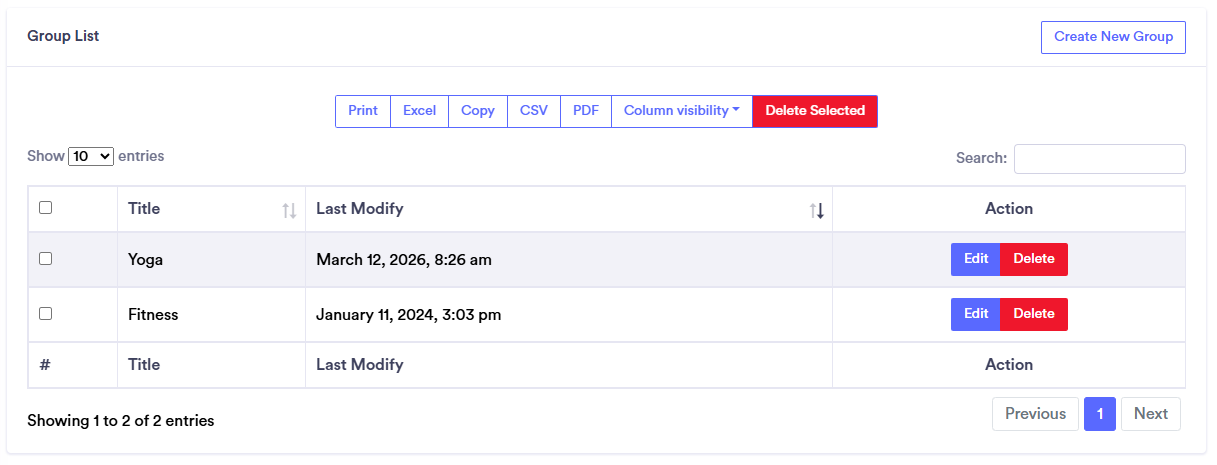The width and height of the screenshot is (1217, 465).
Task: Go to the Next pagination page
Action: click(1150, 414)
